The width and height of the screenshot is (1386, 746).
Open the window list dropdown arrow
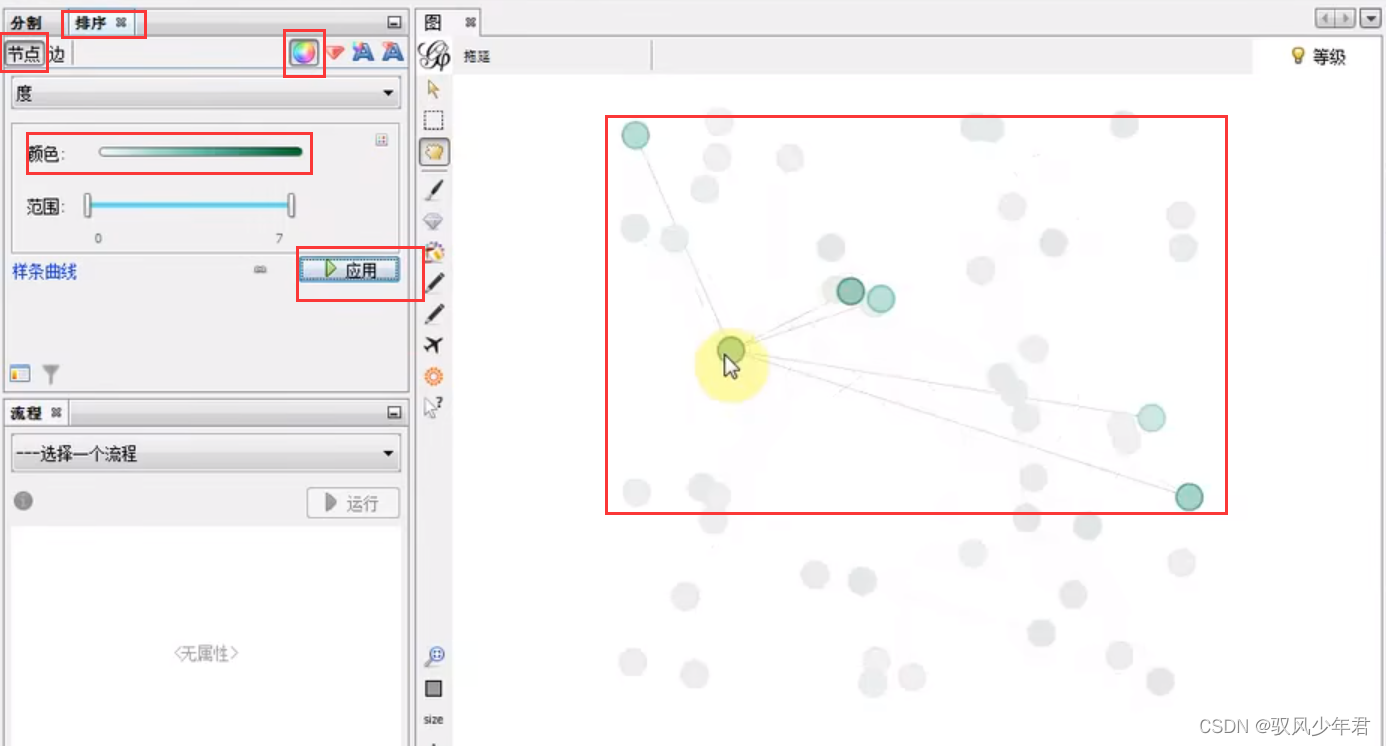coord(1369,19)
